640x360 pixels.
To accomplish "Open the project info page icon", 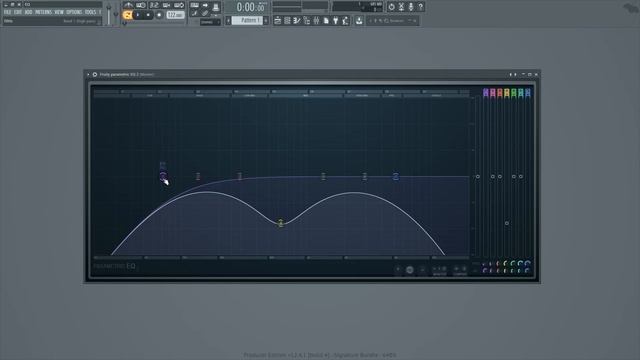I will click(326, 20).
